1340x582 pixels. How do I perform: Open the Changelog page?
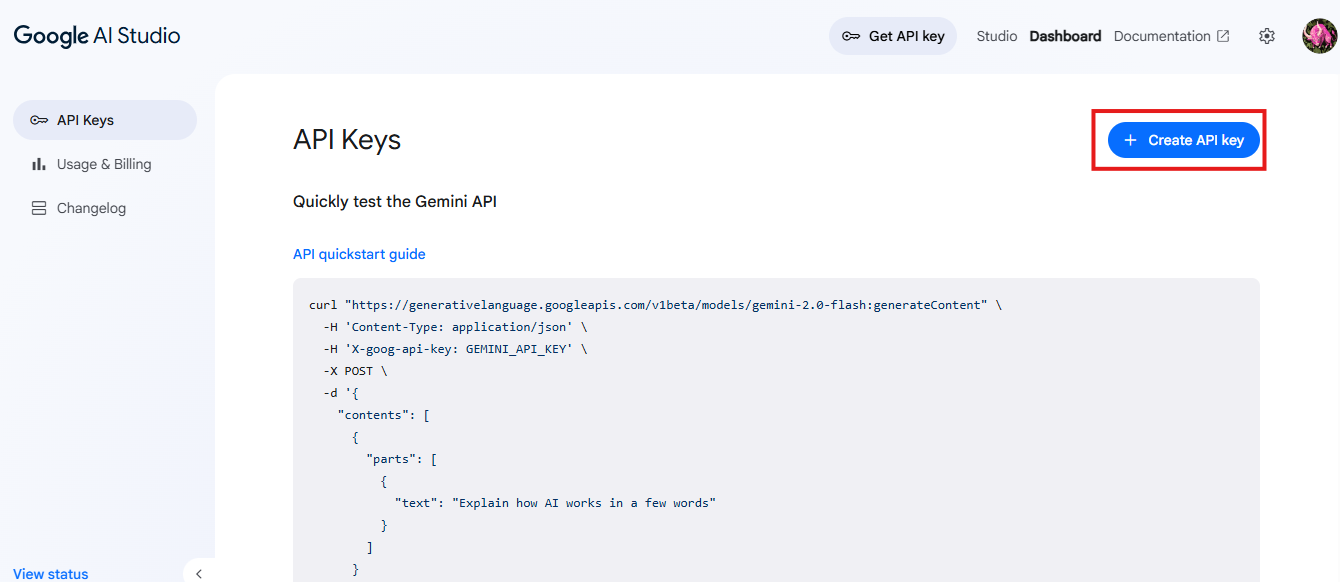click(105, 208)
